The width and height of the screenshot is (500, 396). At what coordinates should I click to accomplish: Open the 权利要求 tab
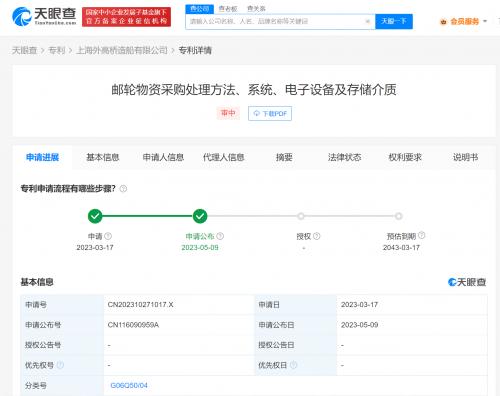click(405, 157)
